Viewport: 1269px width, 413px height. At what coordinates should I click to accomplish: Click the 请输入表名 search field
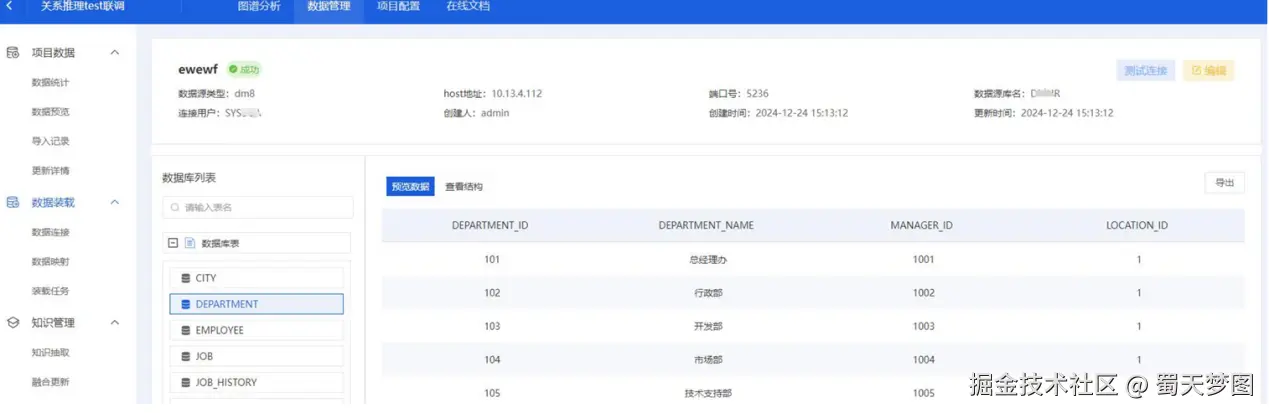tap(258, 208)
